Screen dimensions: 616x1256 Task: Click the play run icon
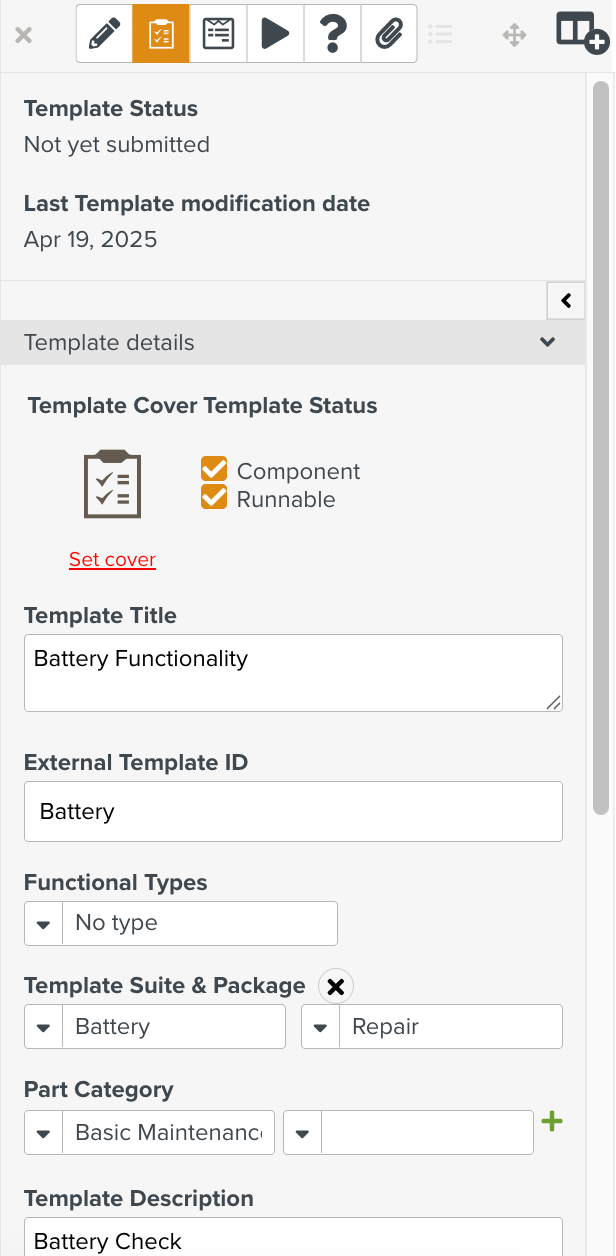tap(275, 34)
